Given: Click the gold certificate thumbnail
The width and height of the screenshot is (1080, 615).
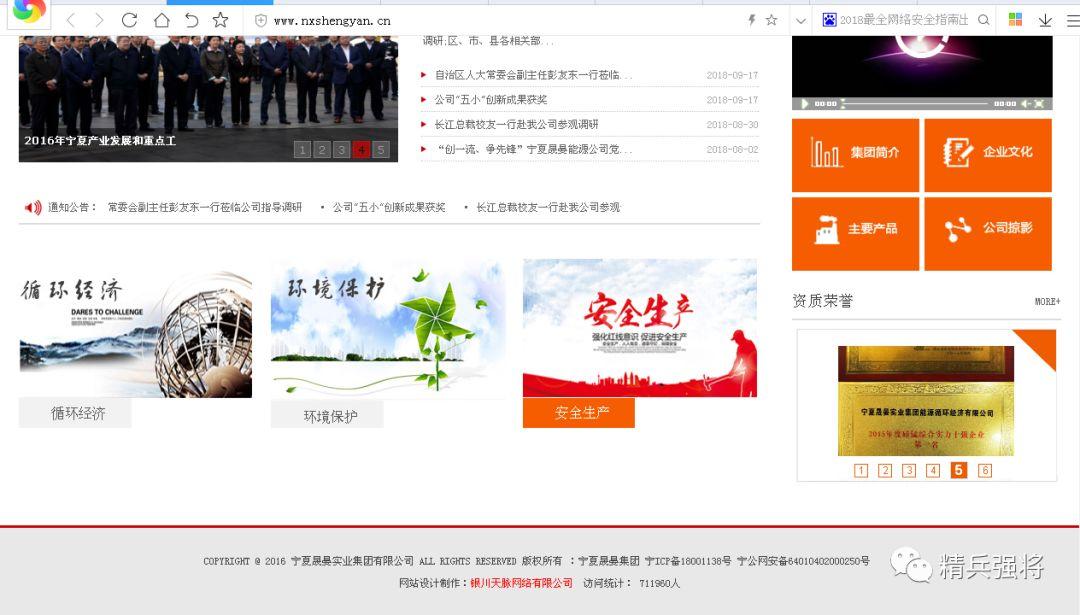Looking at the screenshot, I should click(926, 401).
